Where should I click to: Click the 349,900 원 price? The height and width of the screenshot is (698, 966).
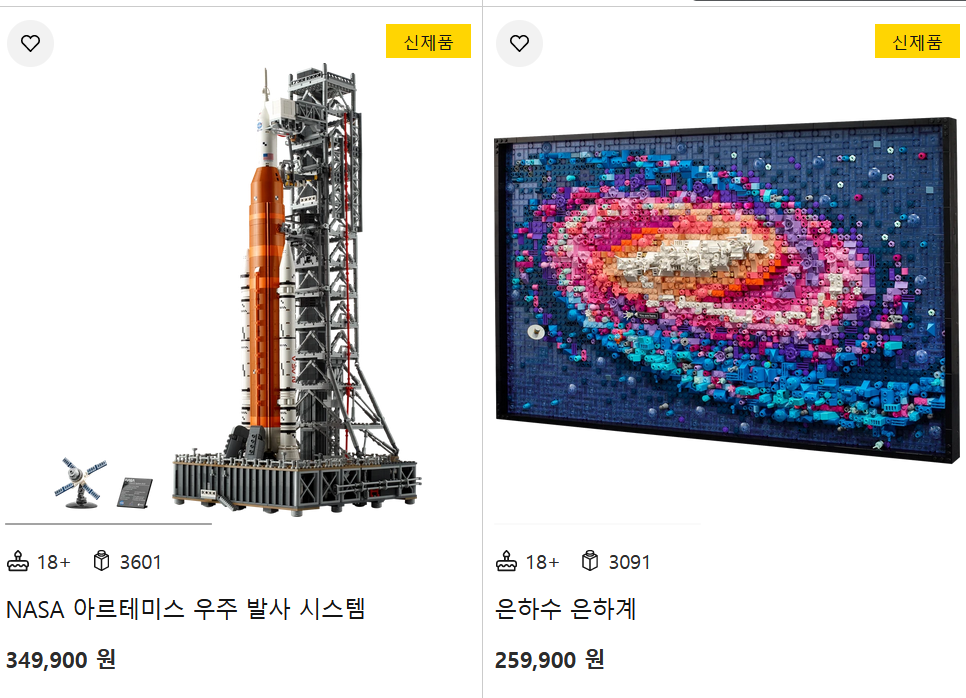pyautogui.click(x=60, y=659)
